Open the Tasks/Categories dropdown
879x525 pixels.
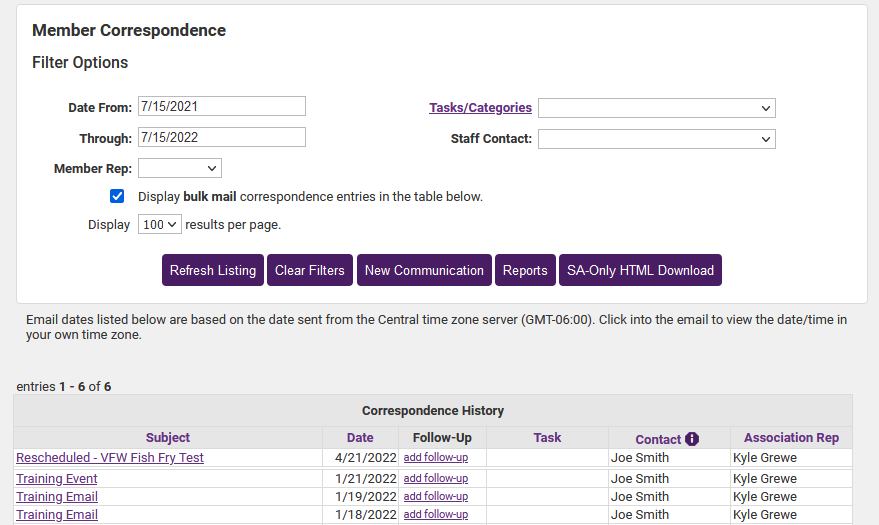coord(656,108)
